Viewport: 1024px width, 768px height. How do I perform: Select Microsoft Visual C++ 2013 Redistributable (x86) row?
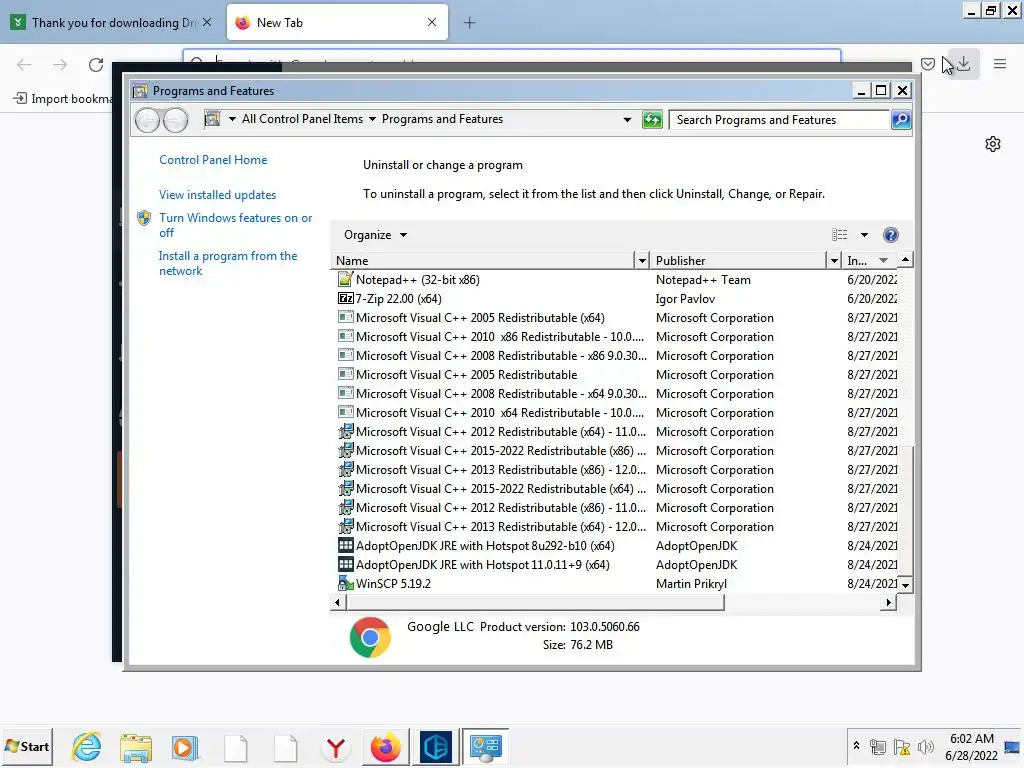pos(614,470)
